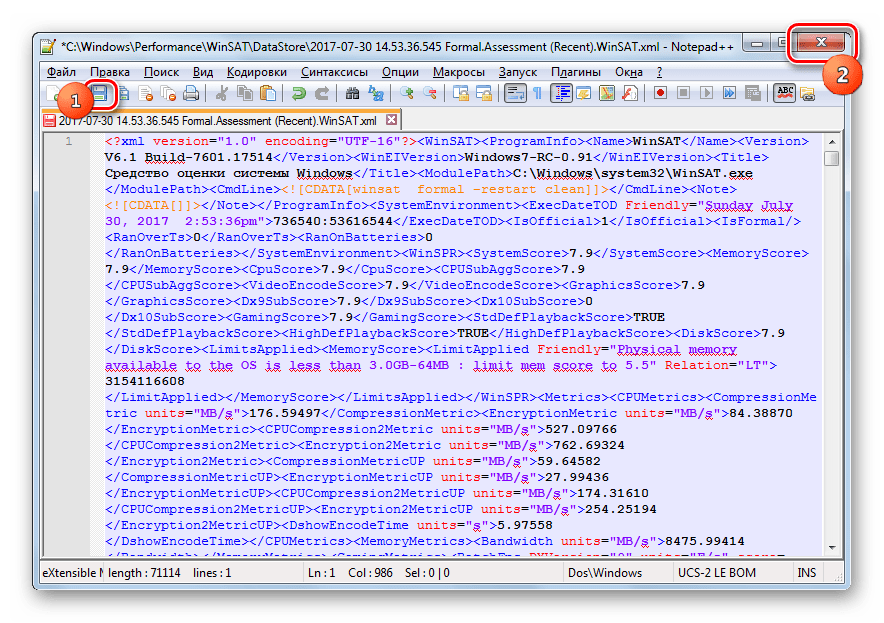This screenshot has width=884, height=623.
Task: Click the Print toolbar icon
Action: [x=191, y=93]
